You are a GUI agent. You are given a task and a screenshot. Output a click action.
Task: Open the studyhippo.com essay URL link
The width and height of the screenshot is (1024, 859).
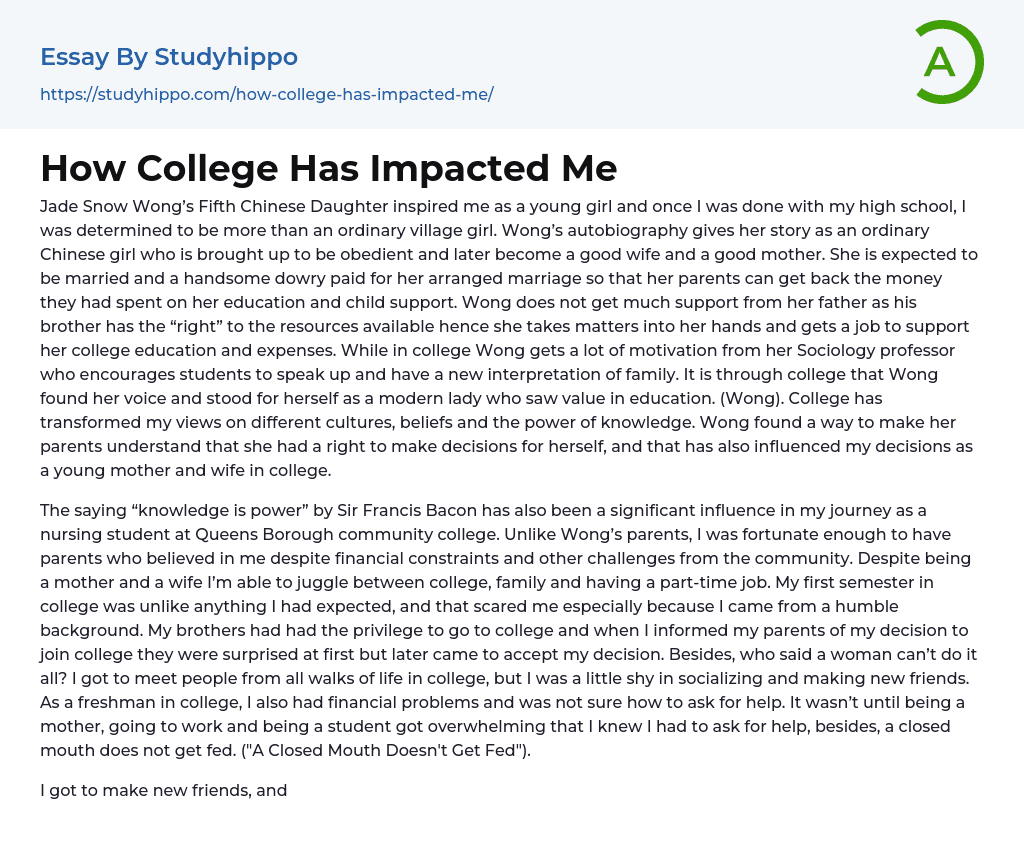[266, 95]
